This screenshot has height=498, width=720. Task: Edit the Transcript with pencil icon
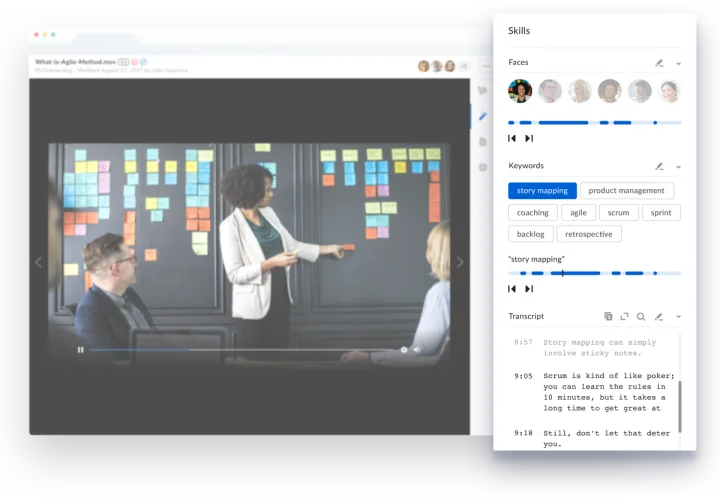[x=658, y=316]
